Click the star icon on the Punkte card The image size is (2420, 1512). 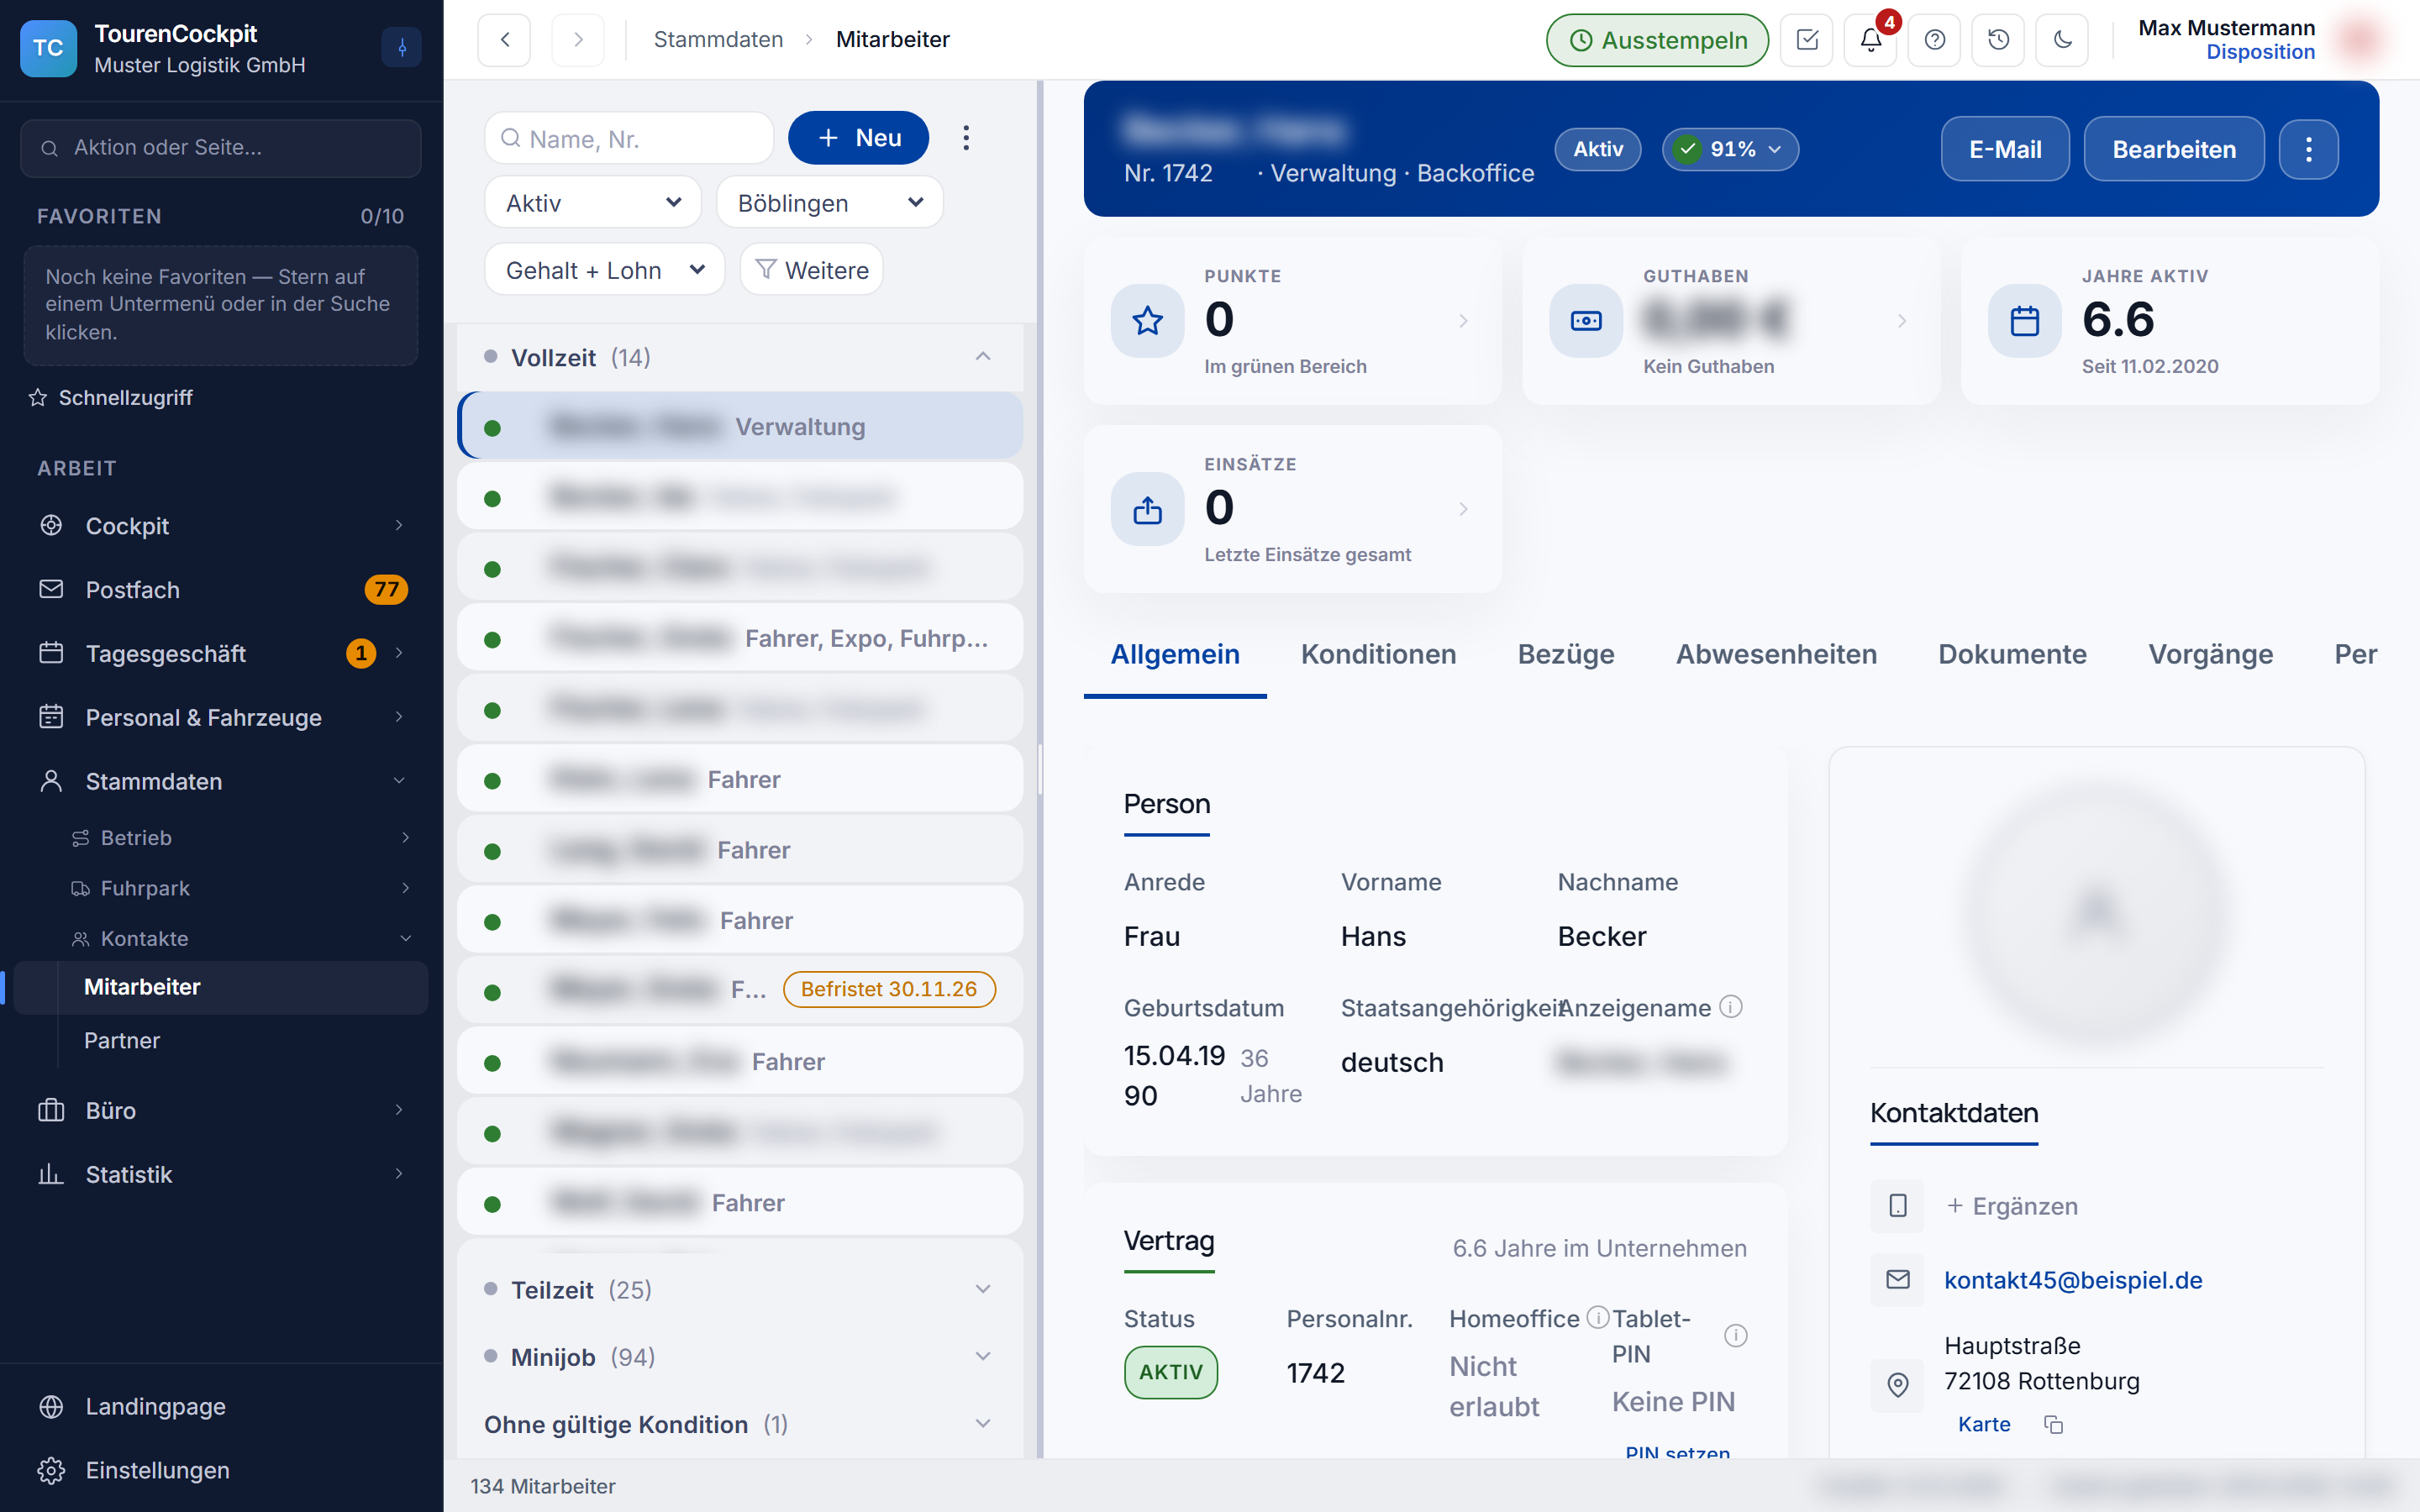pos(1148,321)
